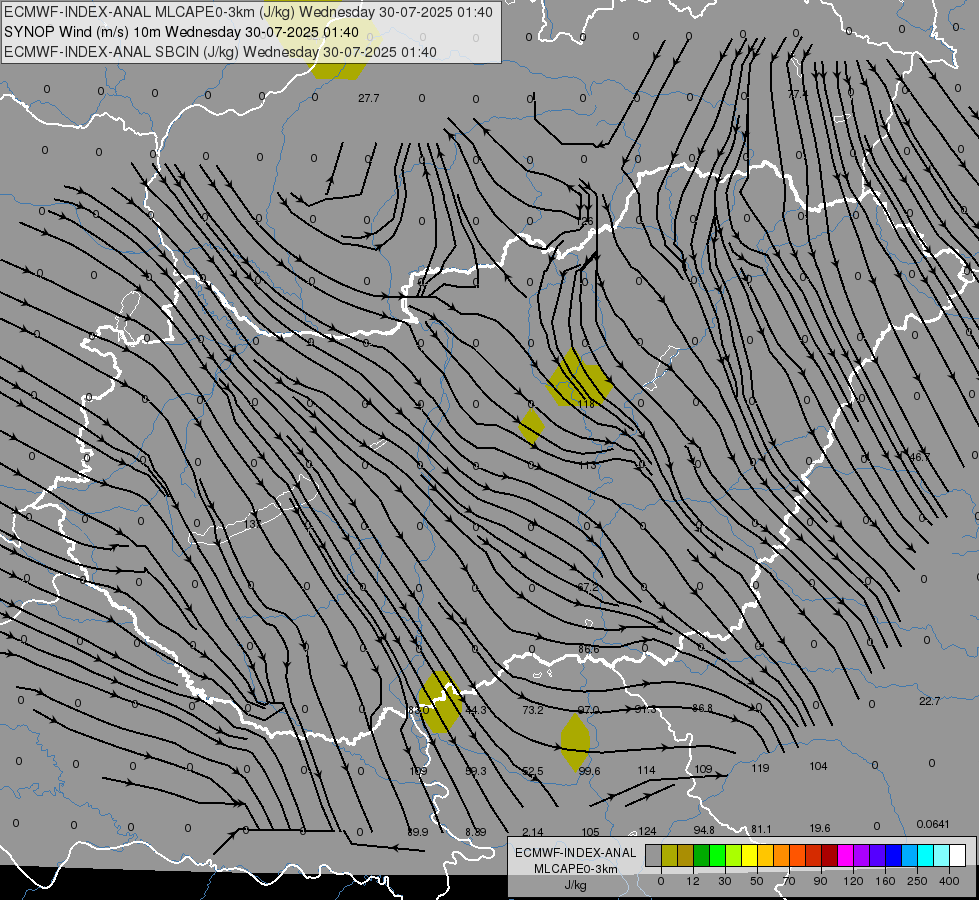979x900 pixels.
Task: Click the map value 99.6
Action: pyautogui.click(x=589, y=771)
